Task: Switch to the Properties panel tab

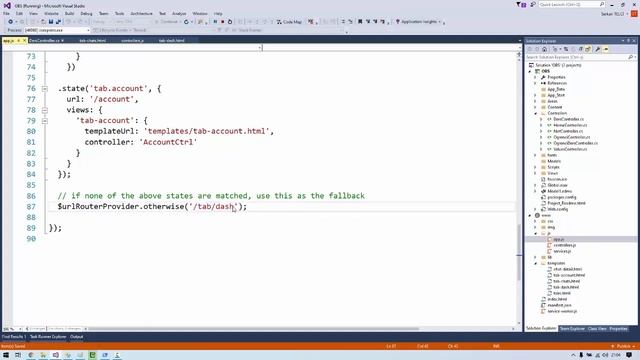Action: coord(618,329)
